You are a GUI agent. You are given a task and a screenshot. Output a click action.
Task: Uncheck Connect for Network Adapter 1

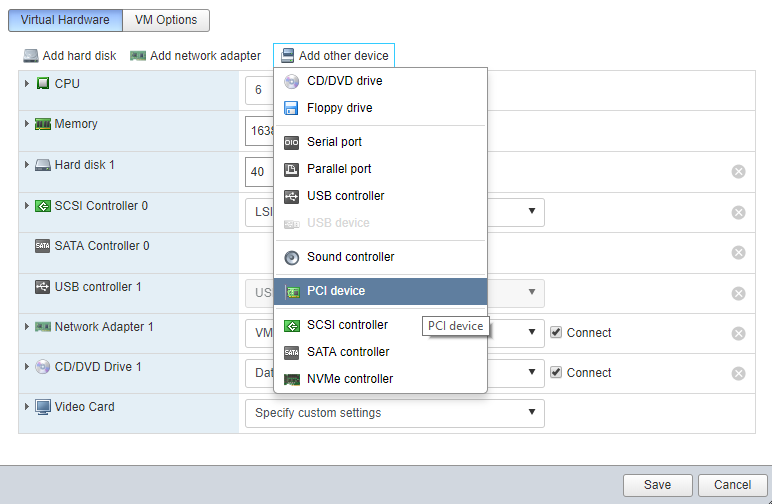pyautogui.click(x=556, y=333)
